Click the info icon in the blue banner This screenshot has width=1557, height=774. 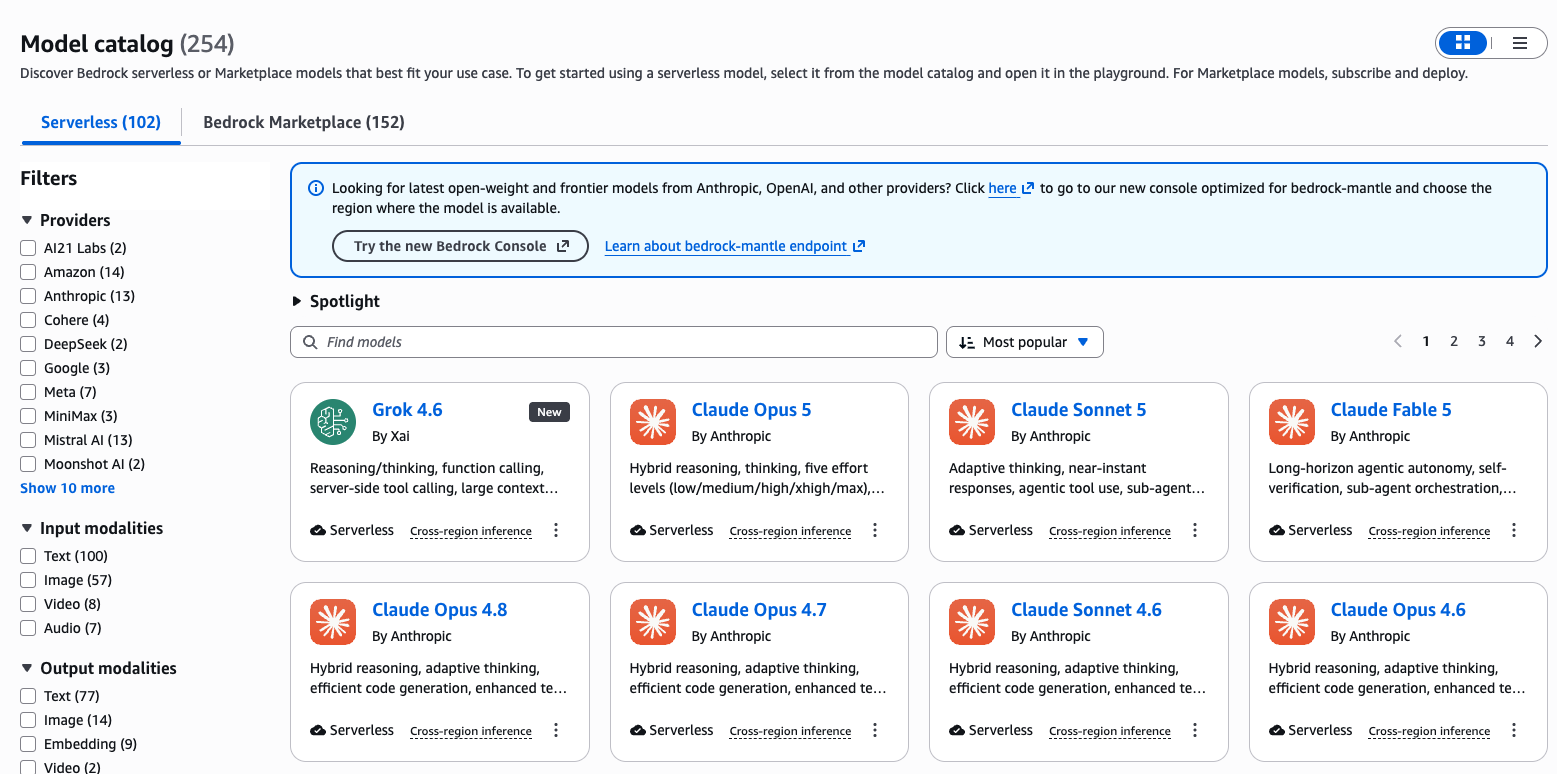pos(316,188)
